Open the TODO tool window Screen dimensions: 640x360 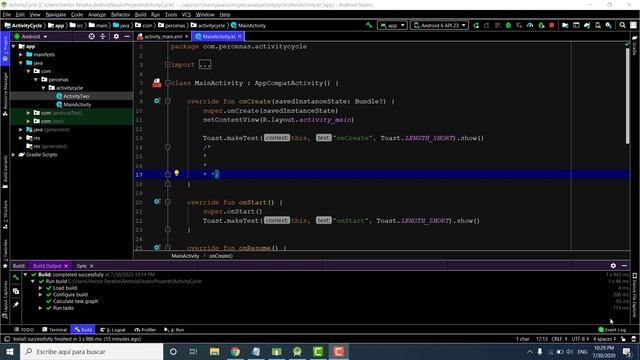[24, 329]
